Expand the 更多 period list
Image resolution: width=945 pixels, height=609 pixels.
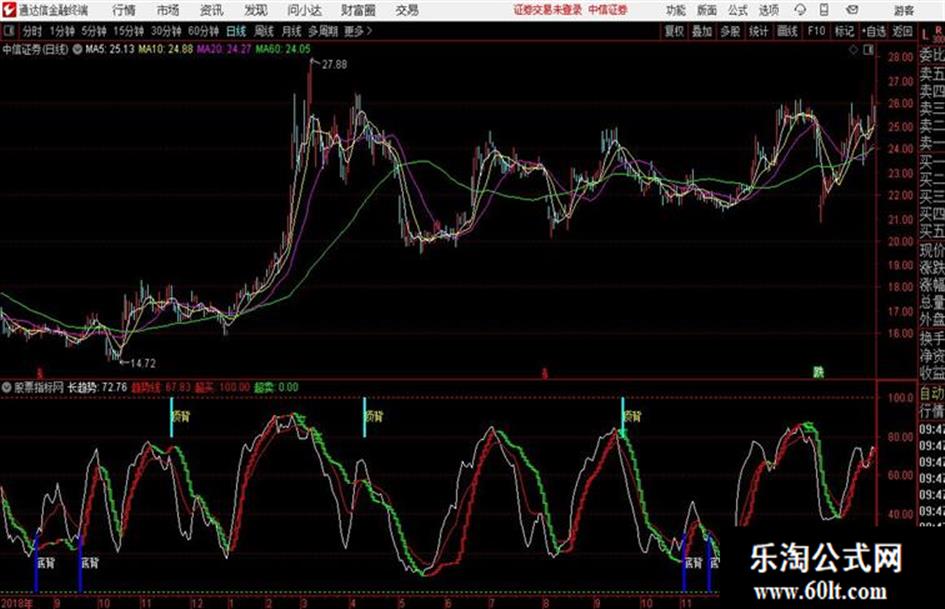[358, 31]
